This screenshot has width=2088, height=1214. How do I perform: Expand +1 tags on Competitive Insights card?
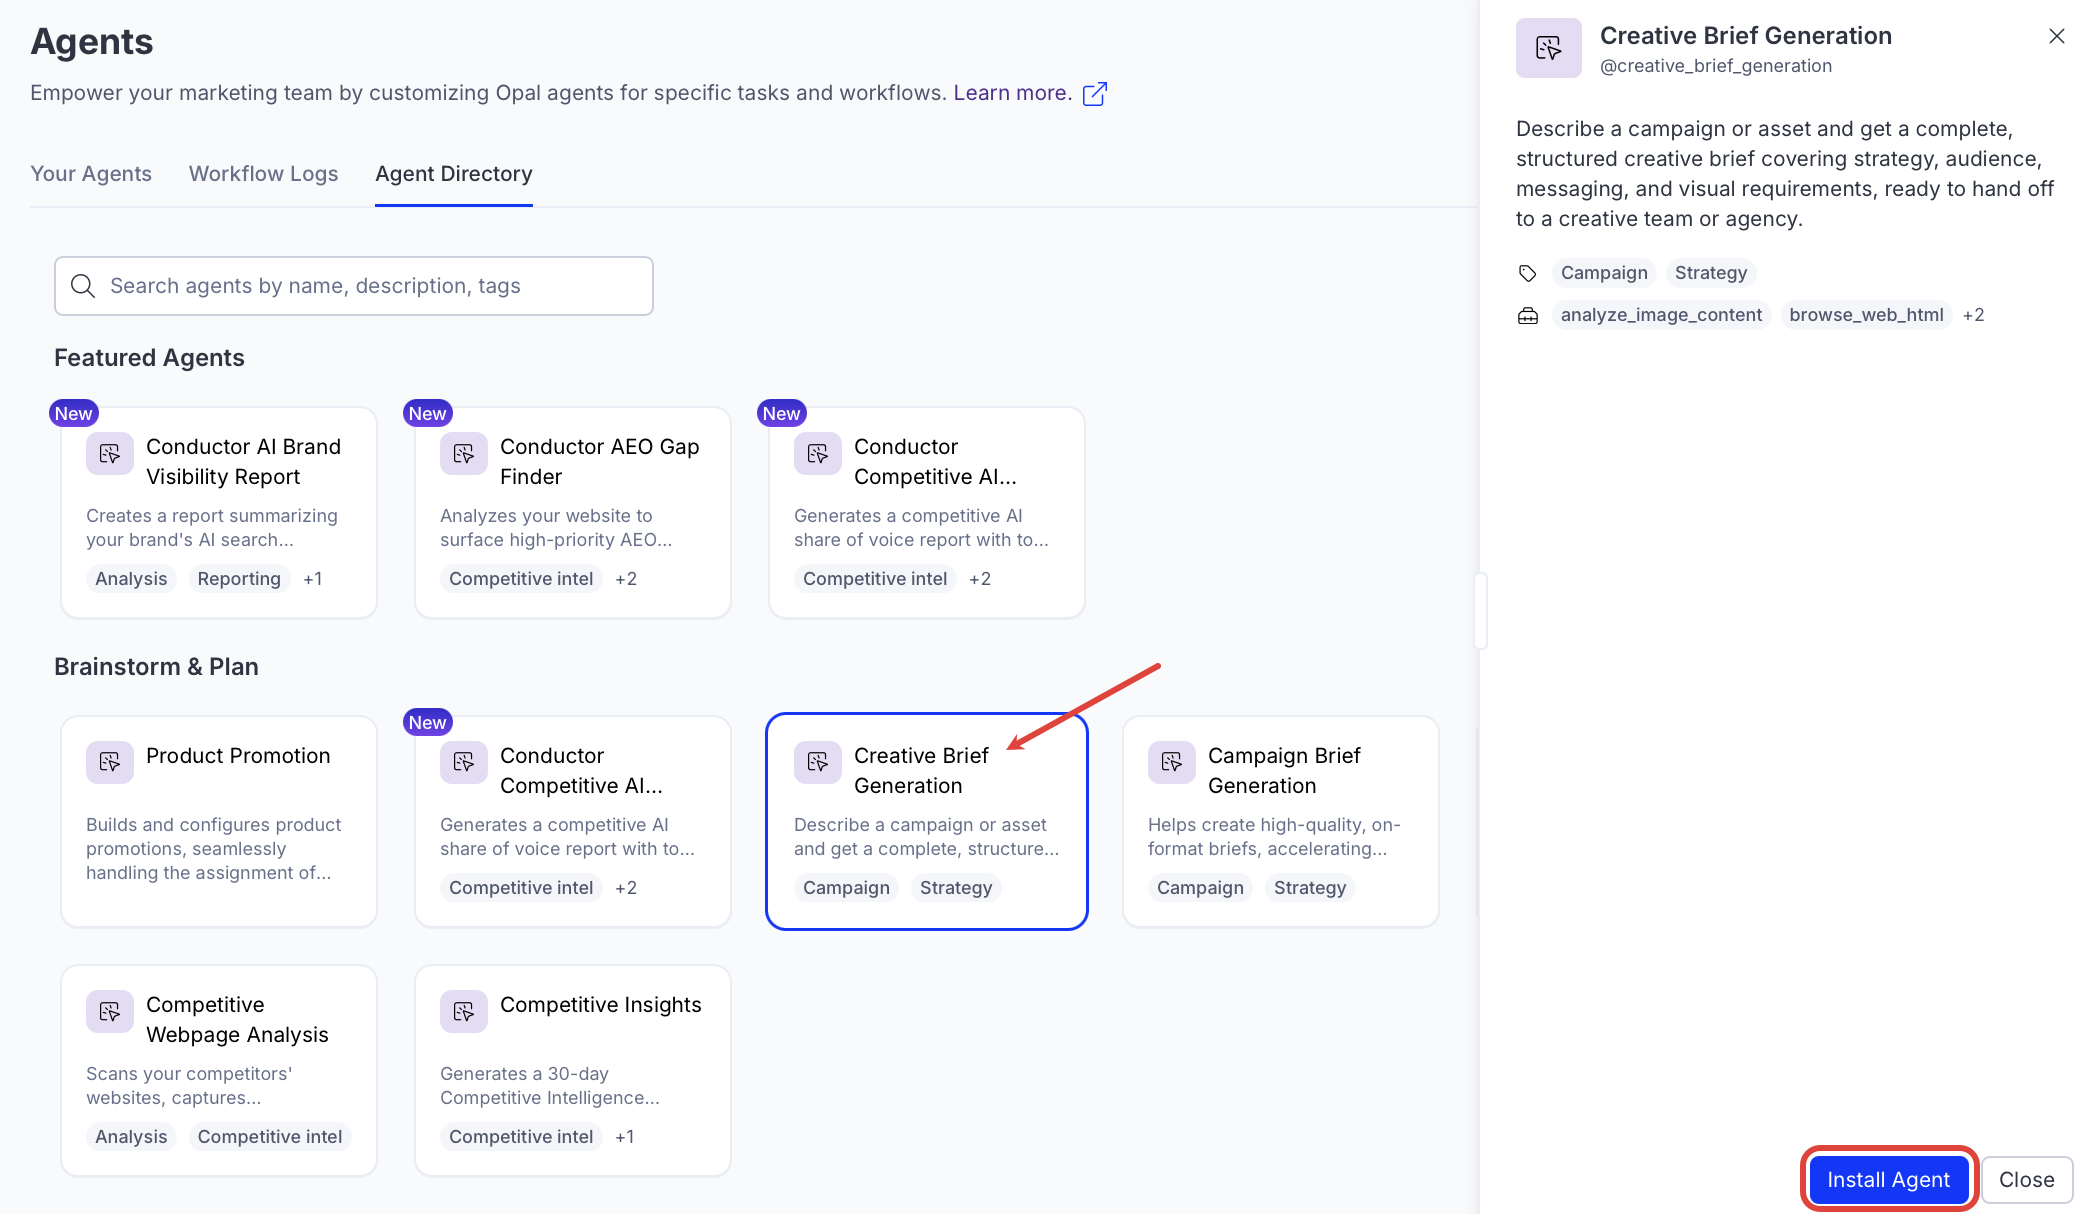pos(624,1137)
